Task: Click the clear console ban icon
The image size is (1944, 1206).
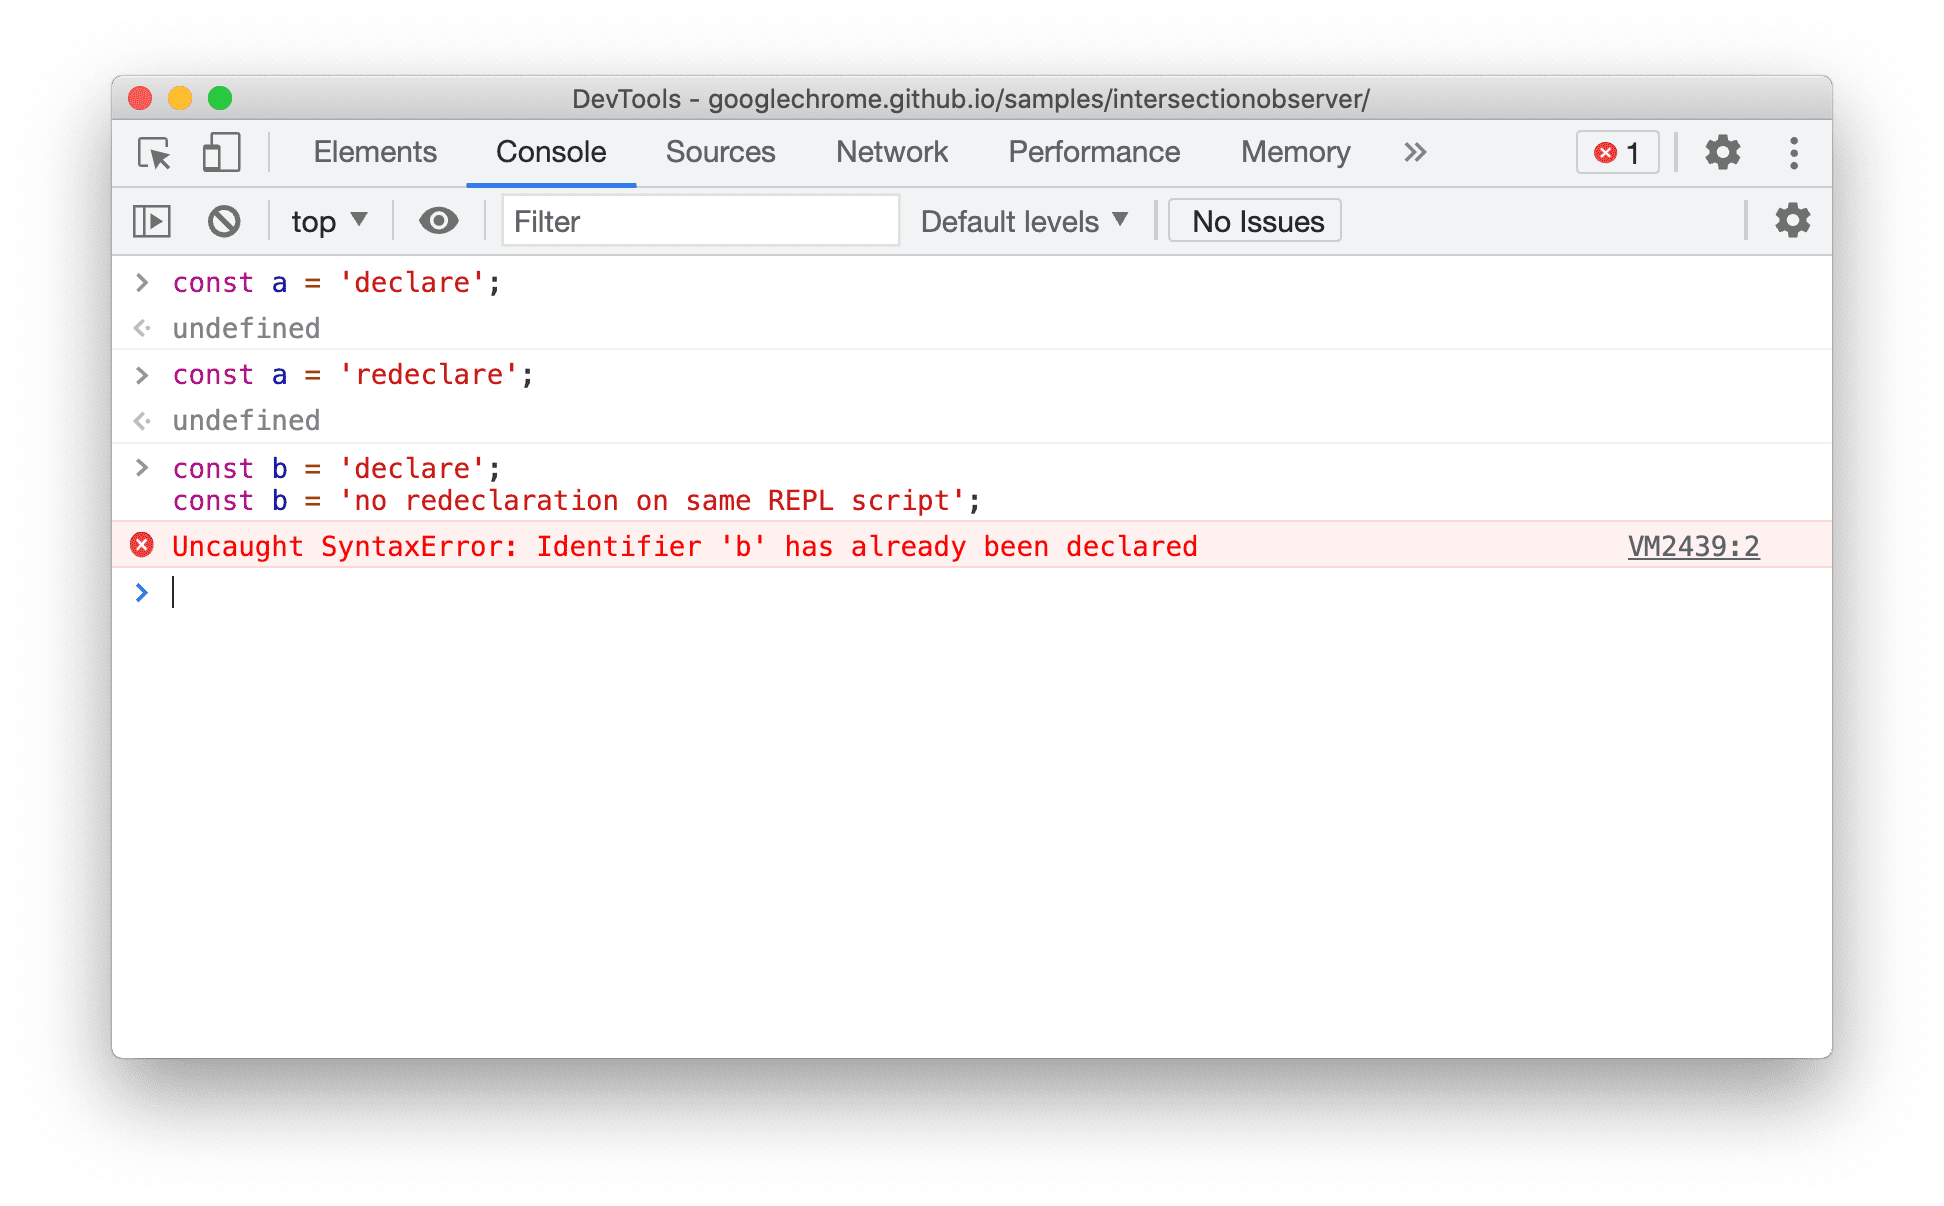Action: (x=224, y=221)
